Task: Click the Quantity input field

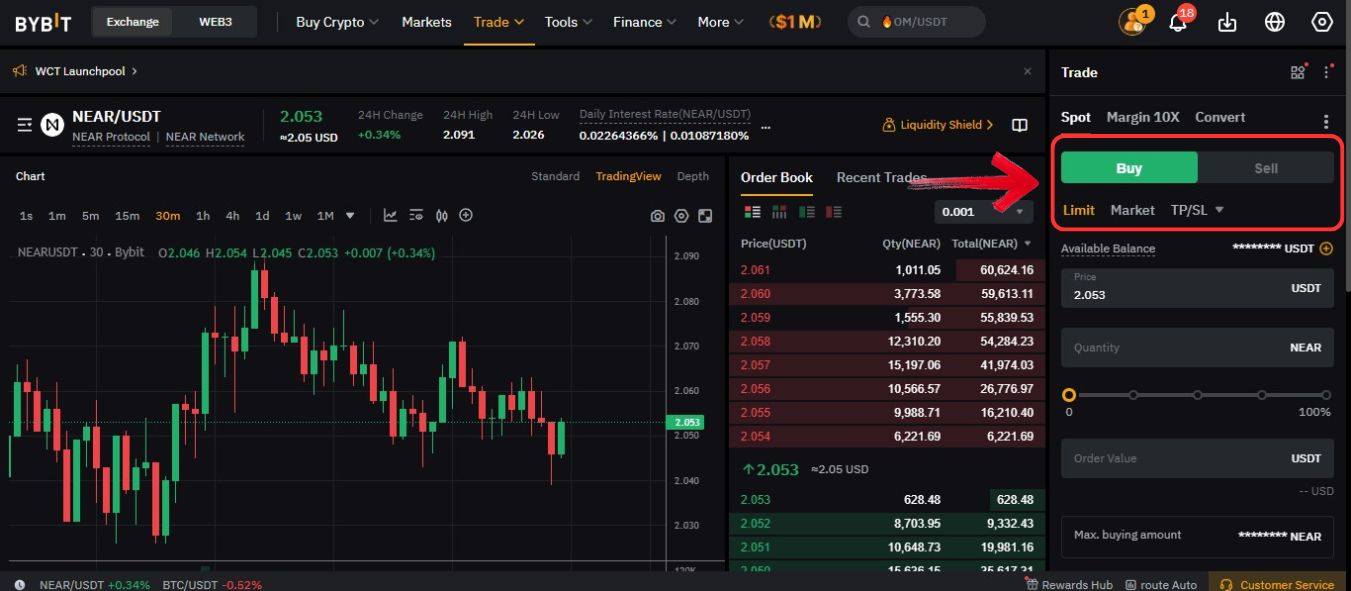Action: pyautogui.click(x=1197, y=347)
